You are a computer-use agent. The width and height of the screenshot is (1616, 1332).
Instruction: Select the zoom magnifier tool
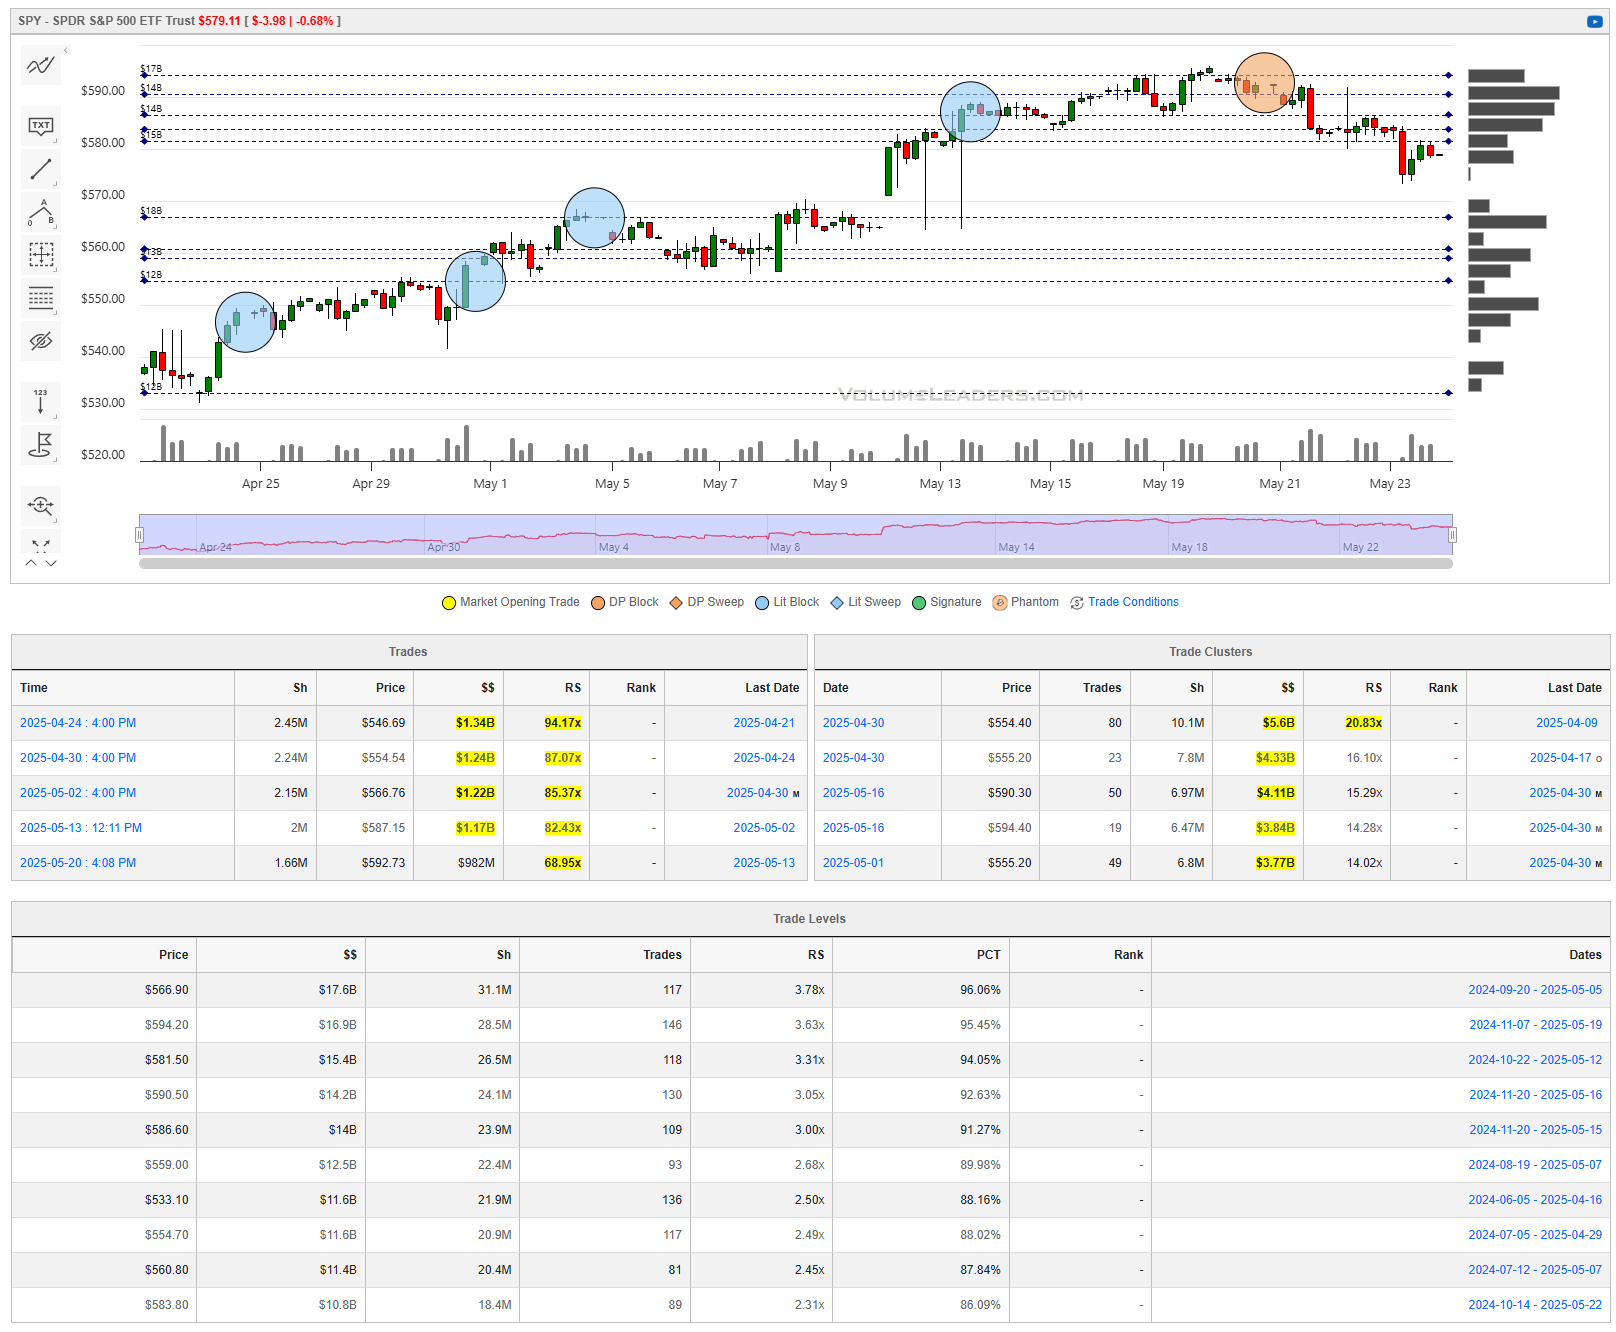[x=41, y=505]
